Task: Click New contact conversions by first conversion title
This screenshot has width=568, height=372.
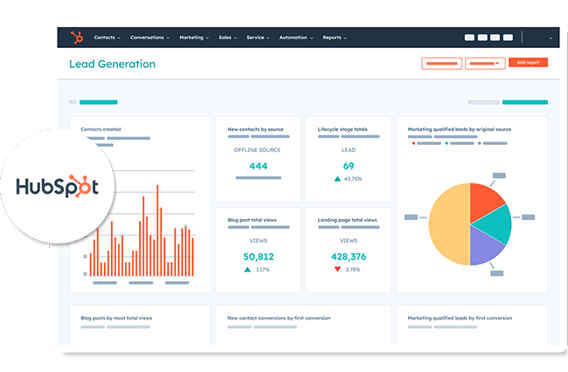Action: (x=279, y=318)
